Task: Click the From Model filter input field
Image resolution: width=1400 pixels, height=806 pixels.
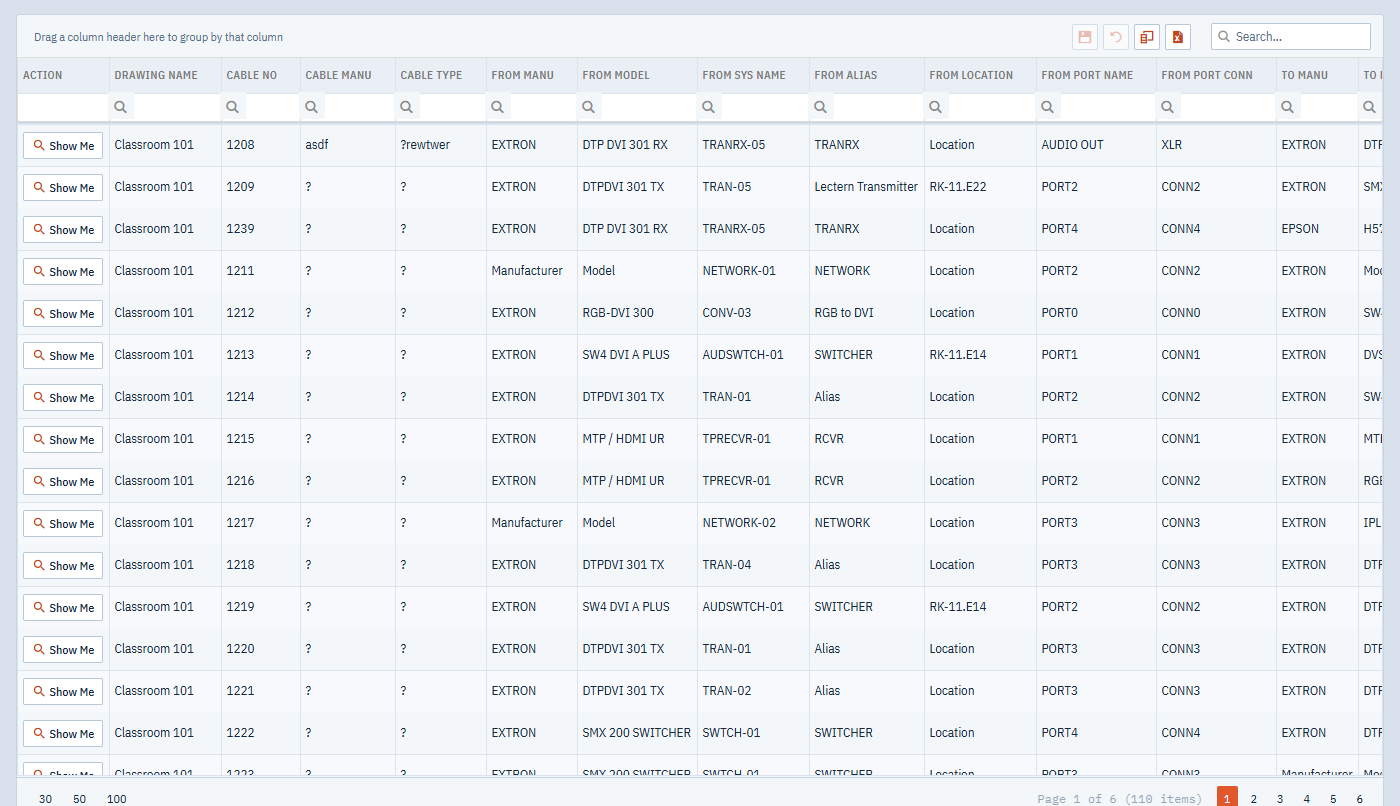Action: [647, 107]
